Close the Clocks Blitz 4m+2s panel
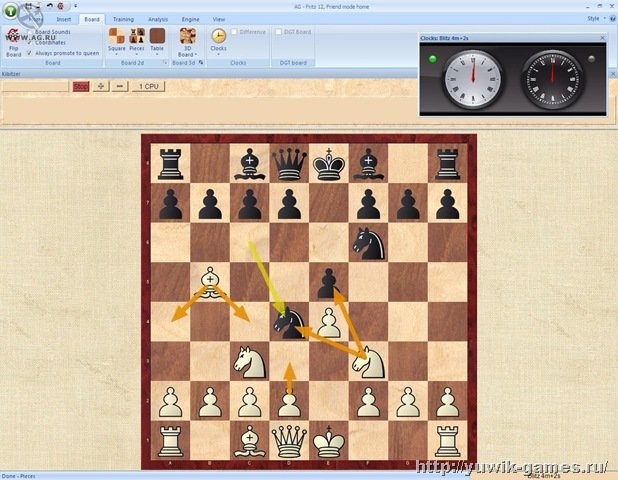Viewport: 618px width, 480px height. [603, 38]
